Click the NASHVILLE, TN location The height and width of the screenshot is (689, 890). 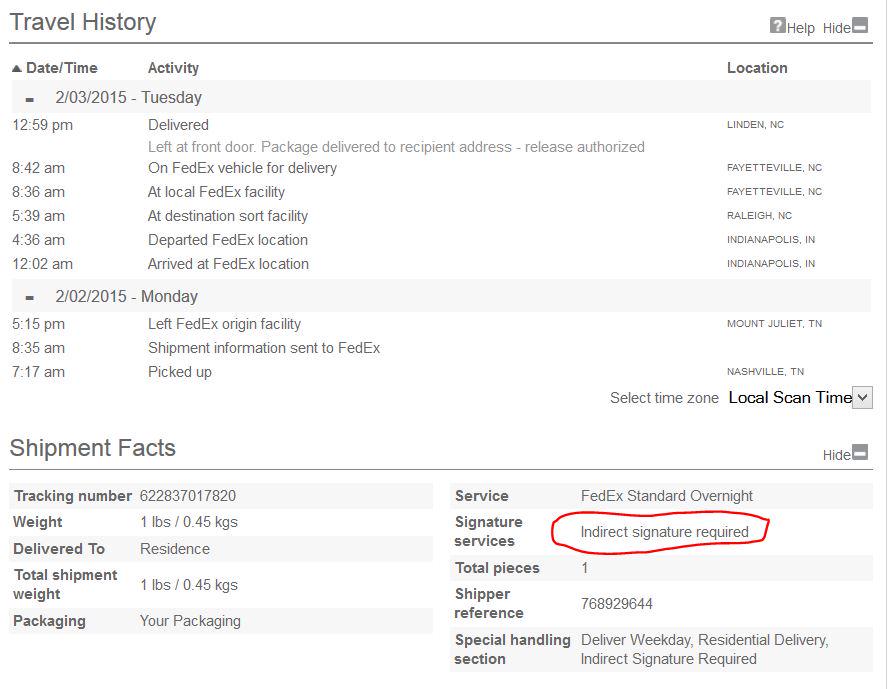click(765, 372)
